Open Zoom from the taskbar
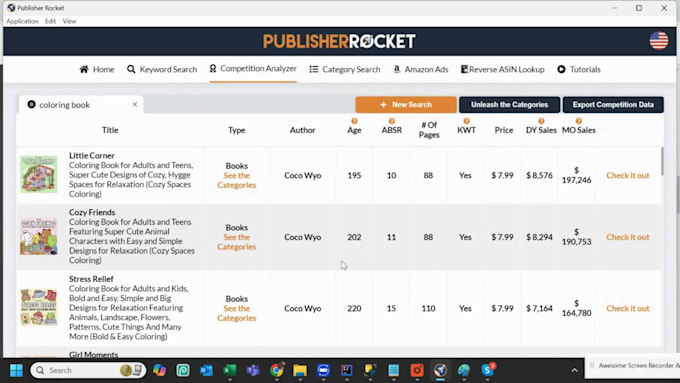The width and height of the screenshot is (680, 383). [x=323, y=370]
